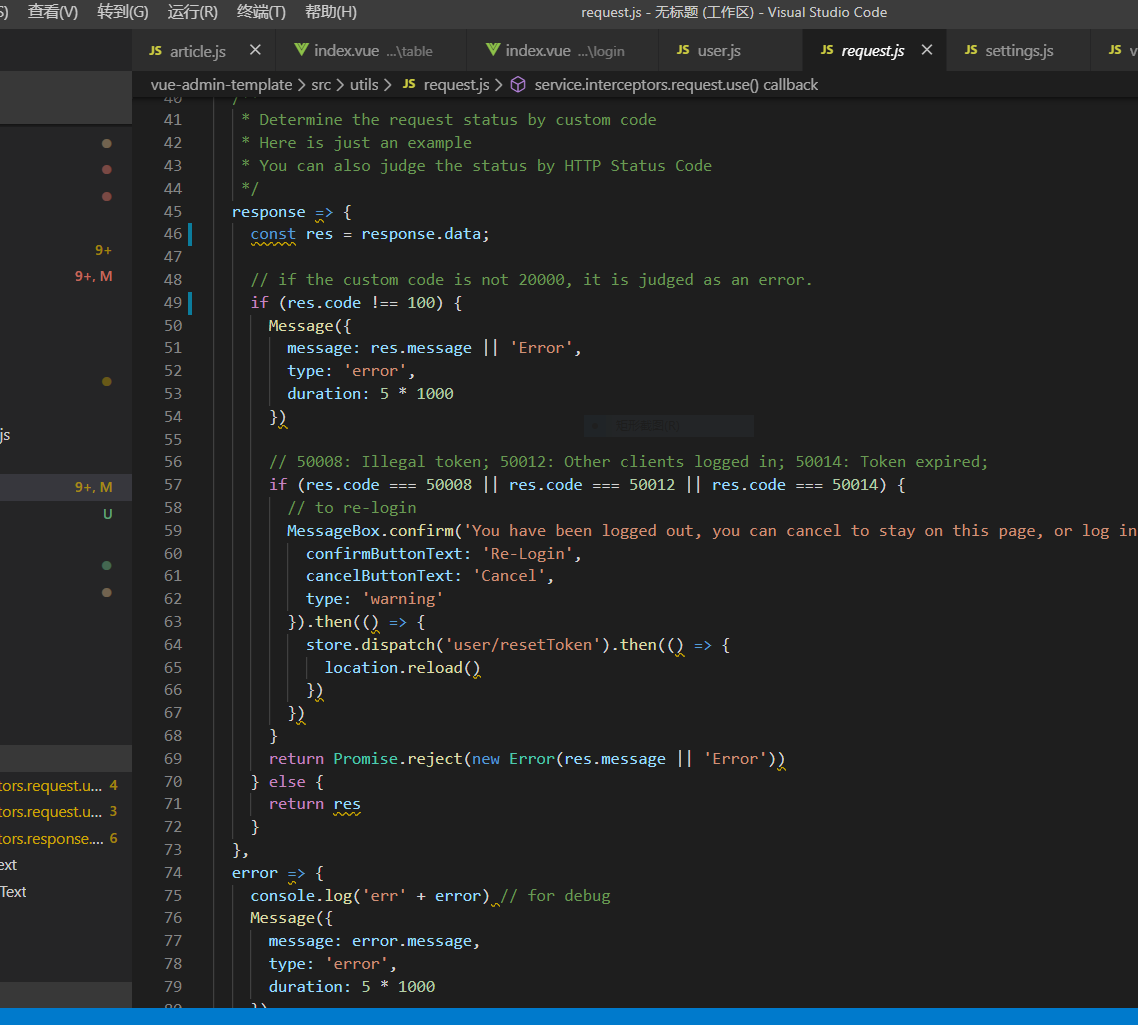Open the 帮助(H) menu
The width and height of the screenshot is (1138, 1025).
pos(331,12)
